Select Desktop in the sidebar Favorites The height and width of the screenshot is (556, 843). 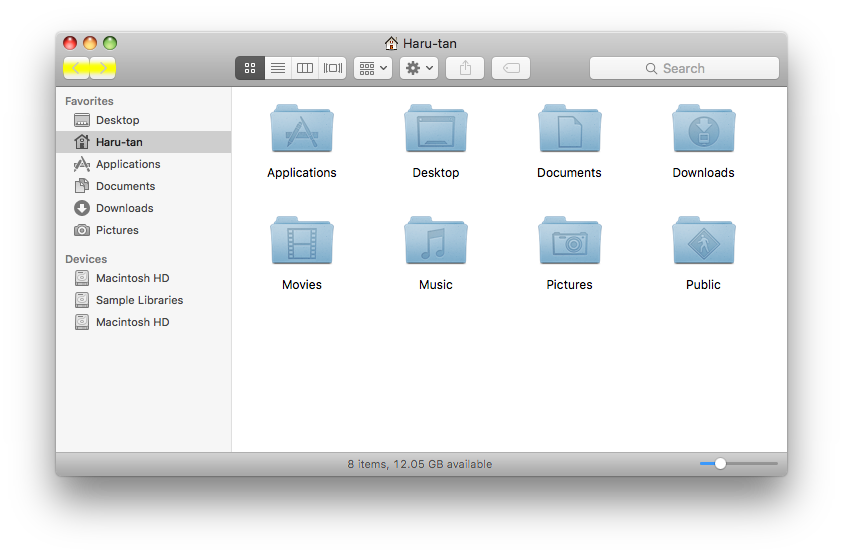(144, 120)
